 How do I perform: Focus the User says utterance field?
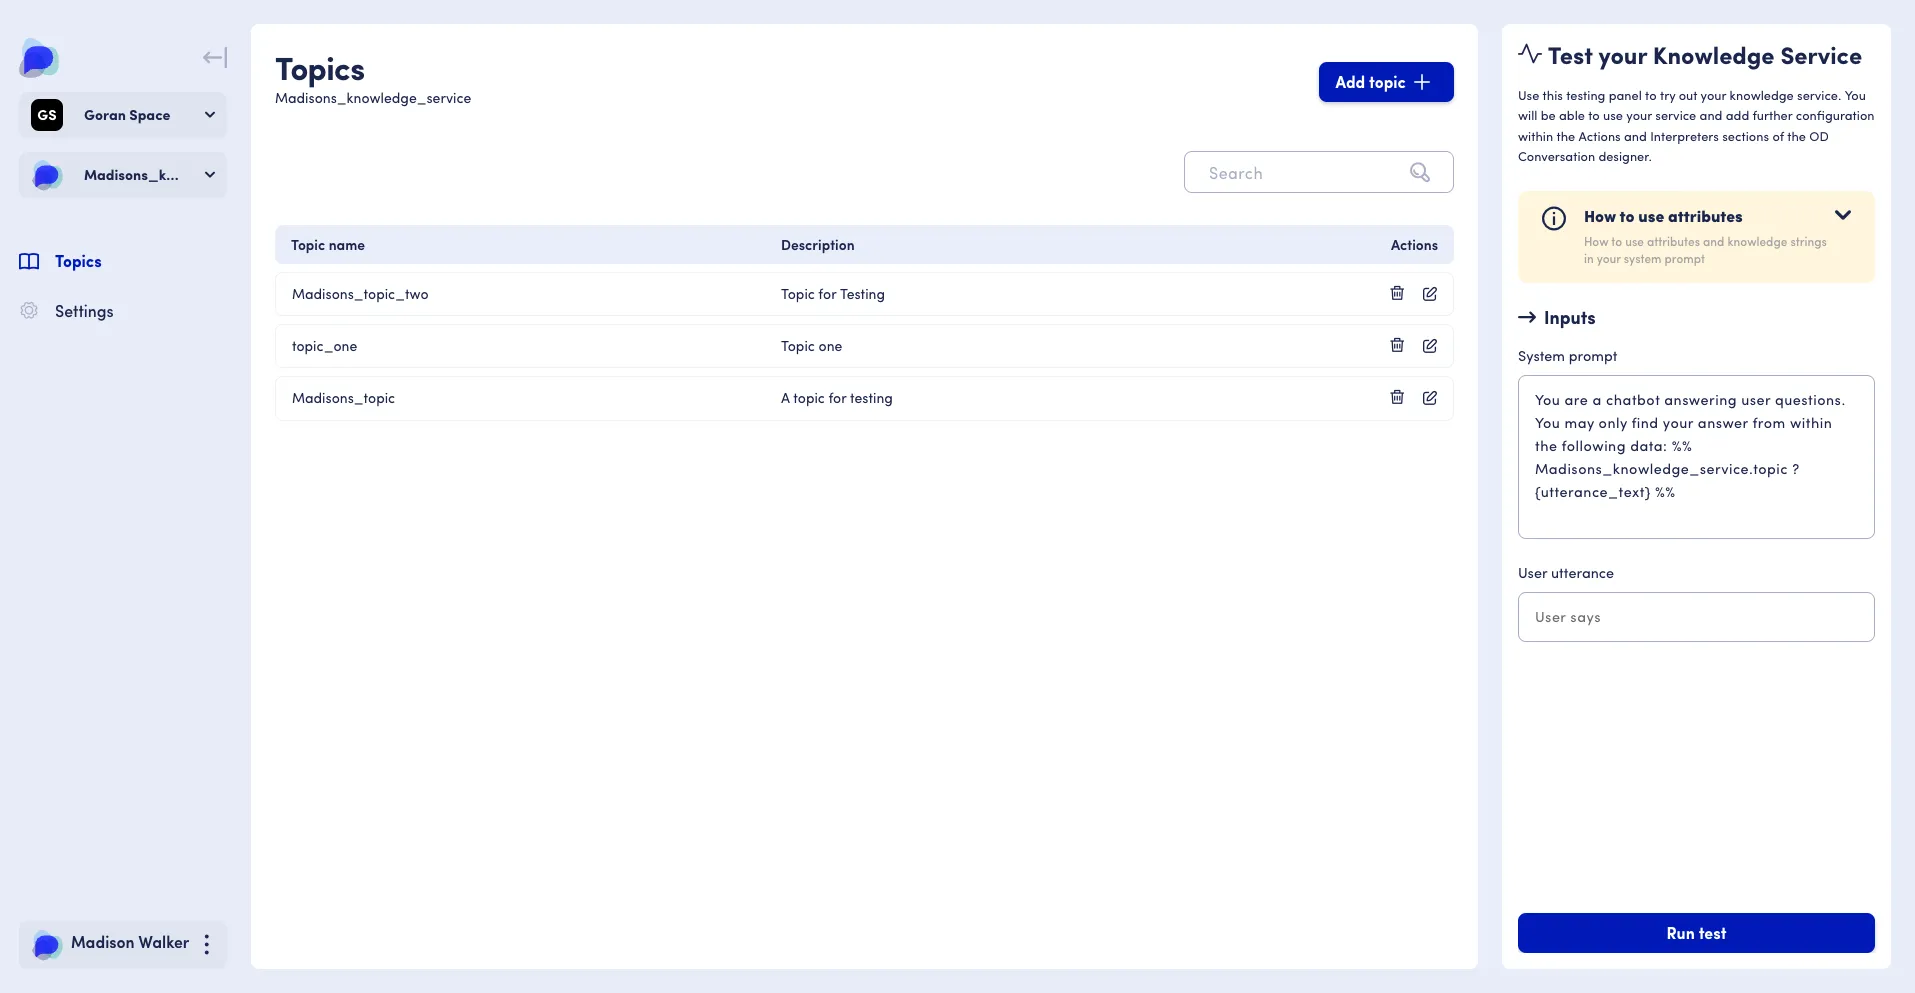1696,617
